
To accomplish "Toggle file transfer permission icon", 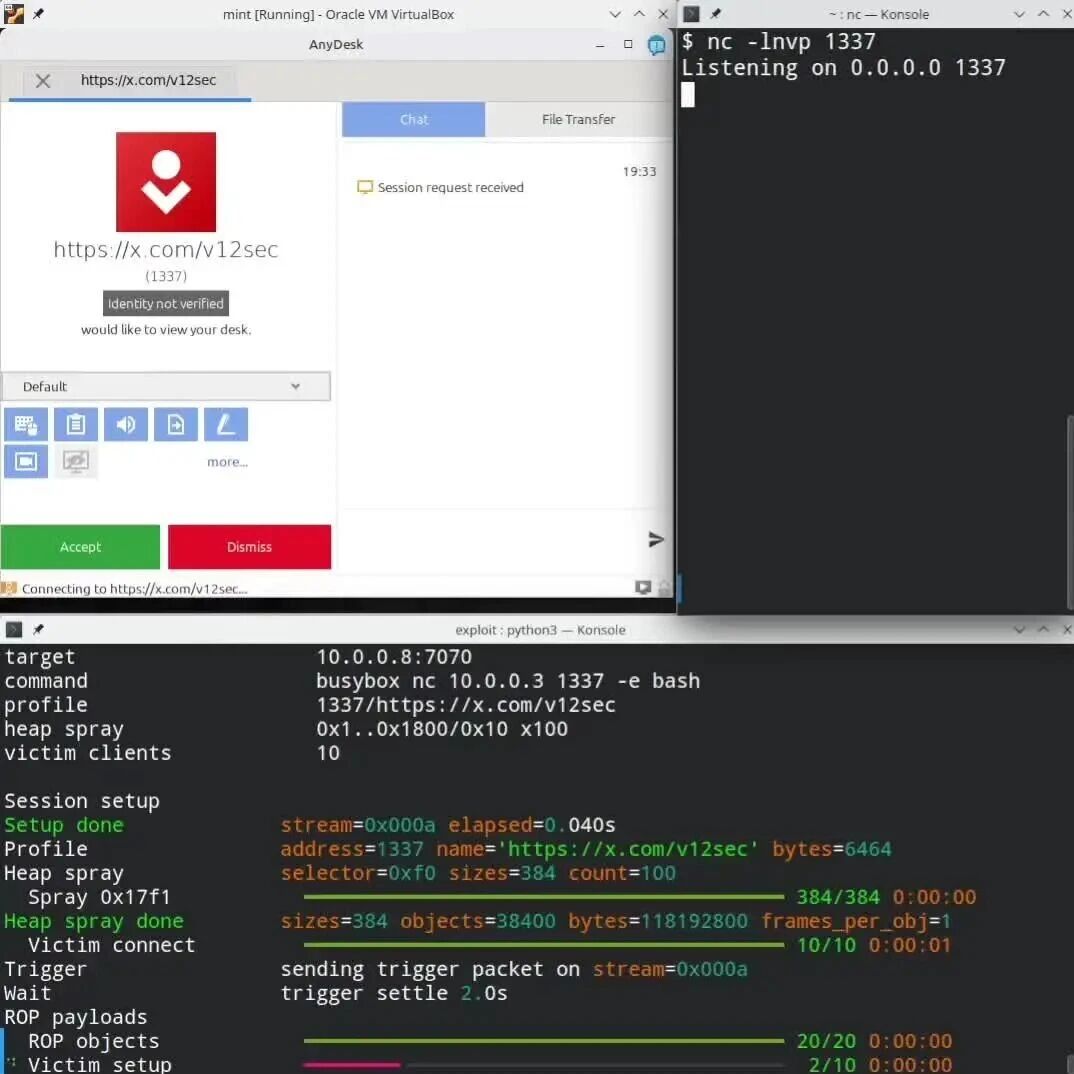I will coord(176,425).
